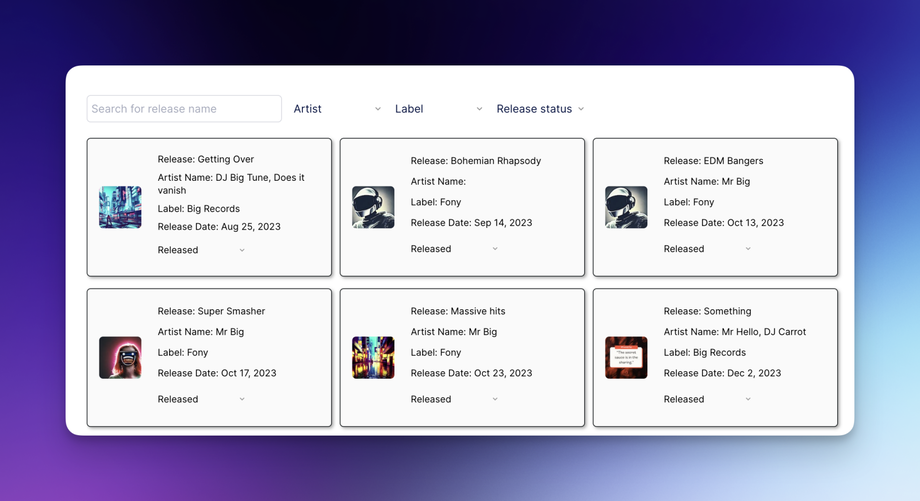Click the Getting Over cyberpunk city cover art

(120, 207)
